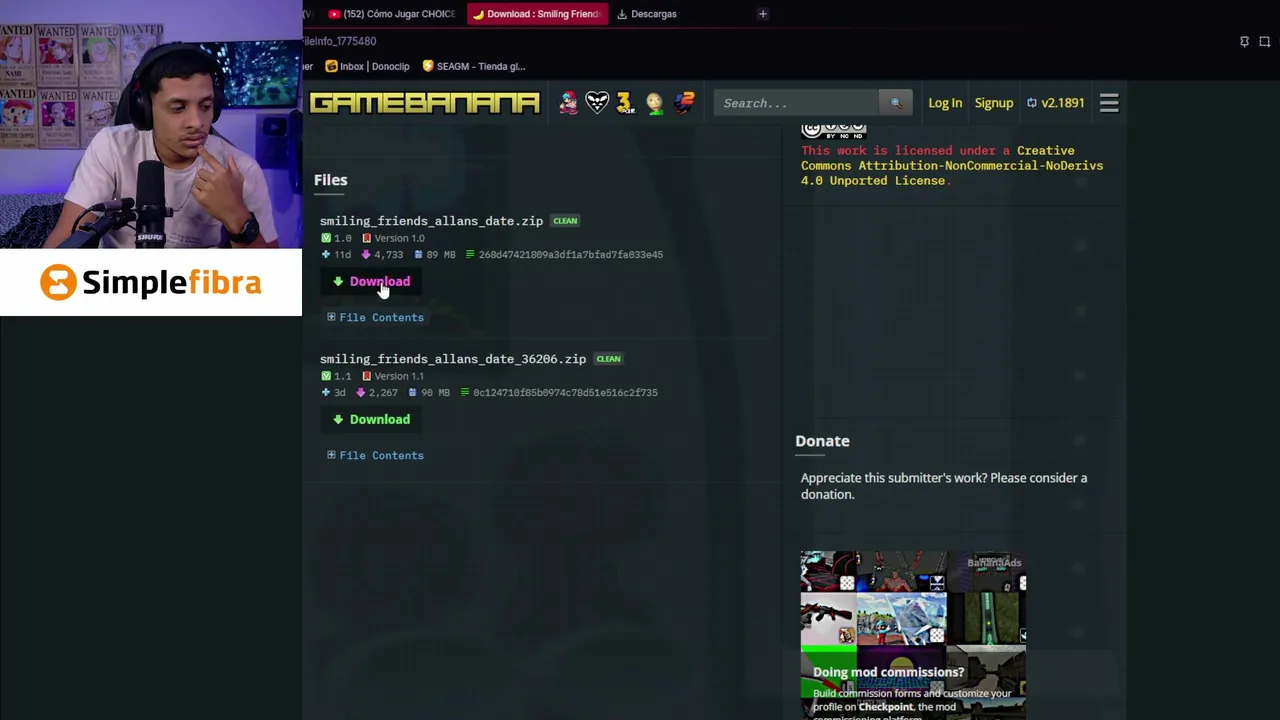Click the pink download-count icon beside 4,733
Viewport: 1280px width, 720px height.
365,254
